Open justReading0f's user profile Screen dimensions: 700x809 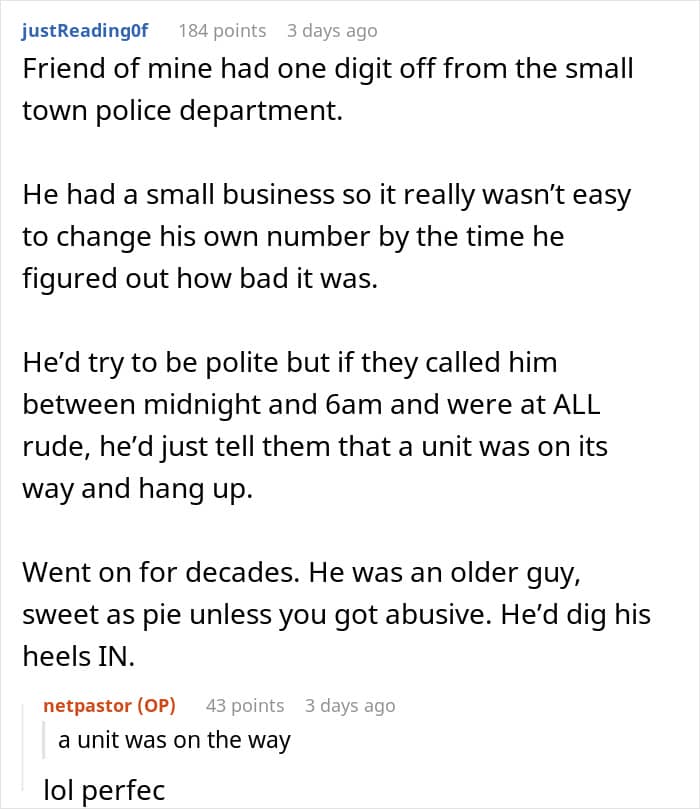click(84, 30)
